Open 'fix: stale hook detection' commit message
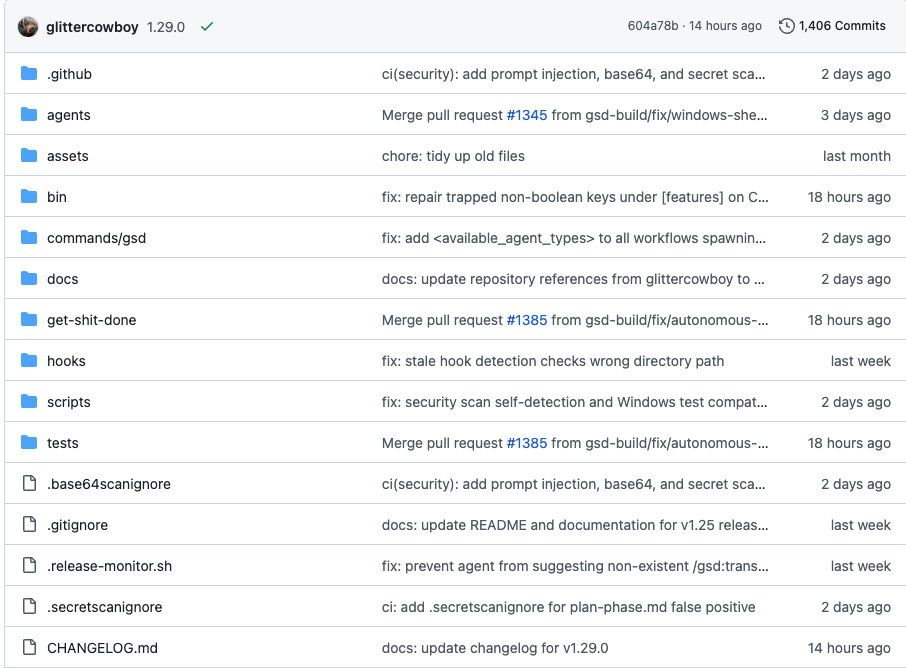Screen dimensions: 906x668 553,361
